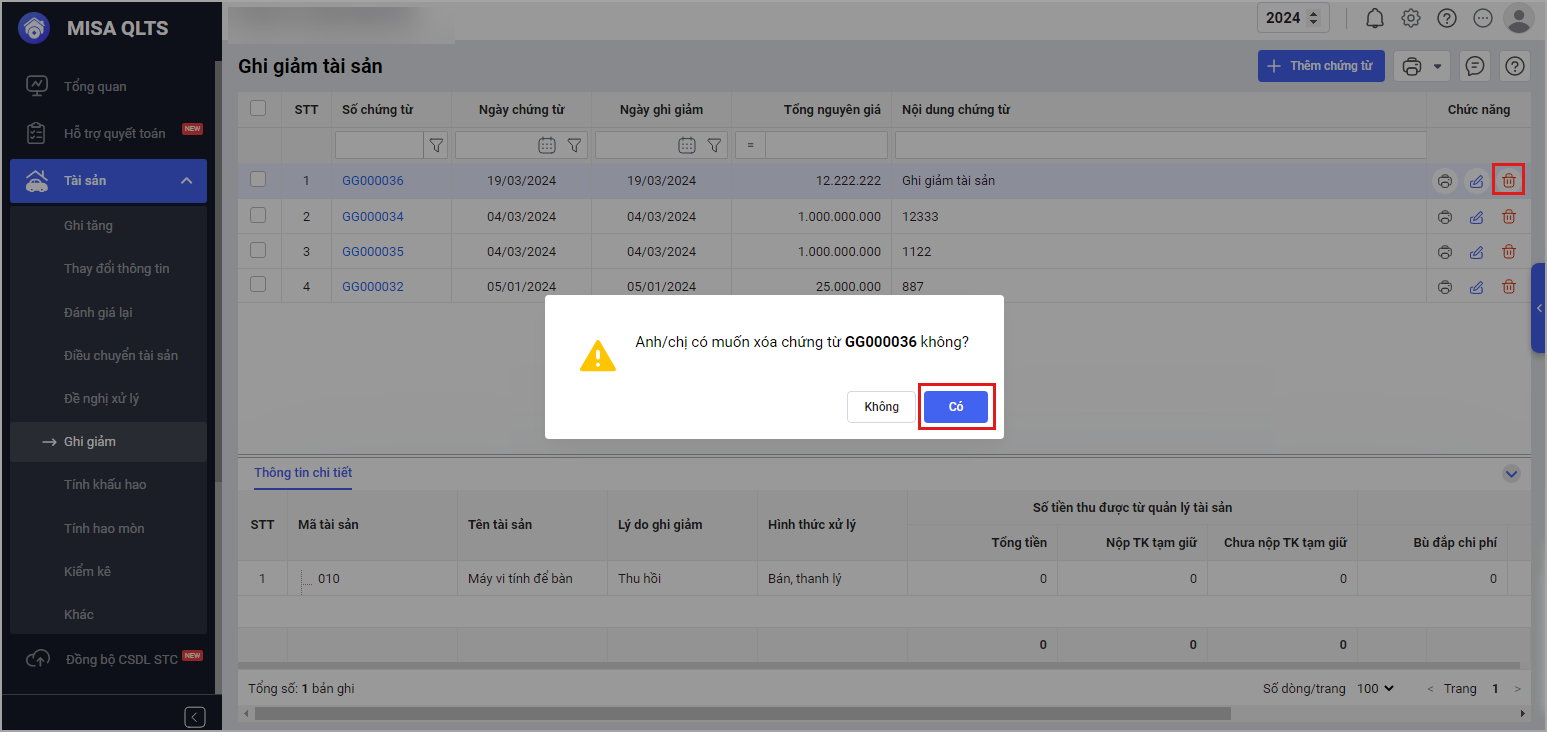This screenshot has width=1547, height=732.
Task: Check the box for row GG000036
Action: (258, 179)
